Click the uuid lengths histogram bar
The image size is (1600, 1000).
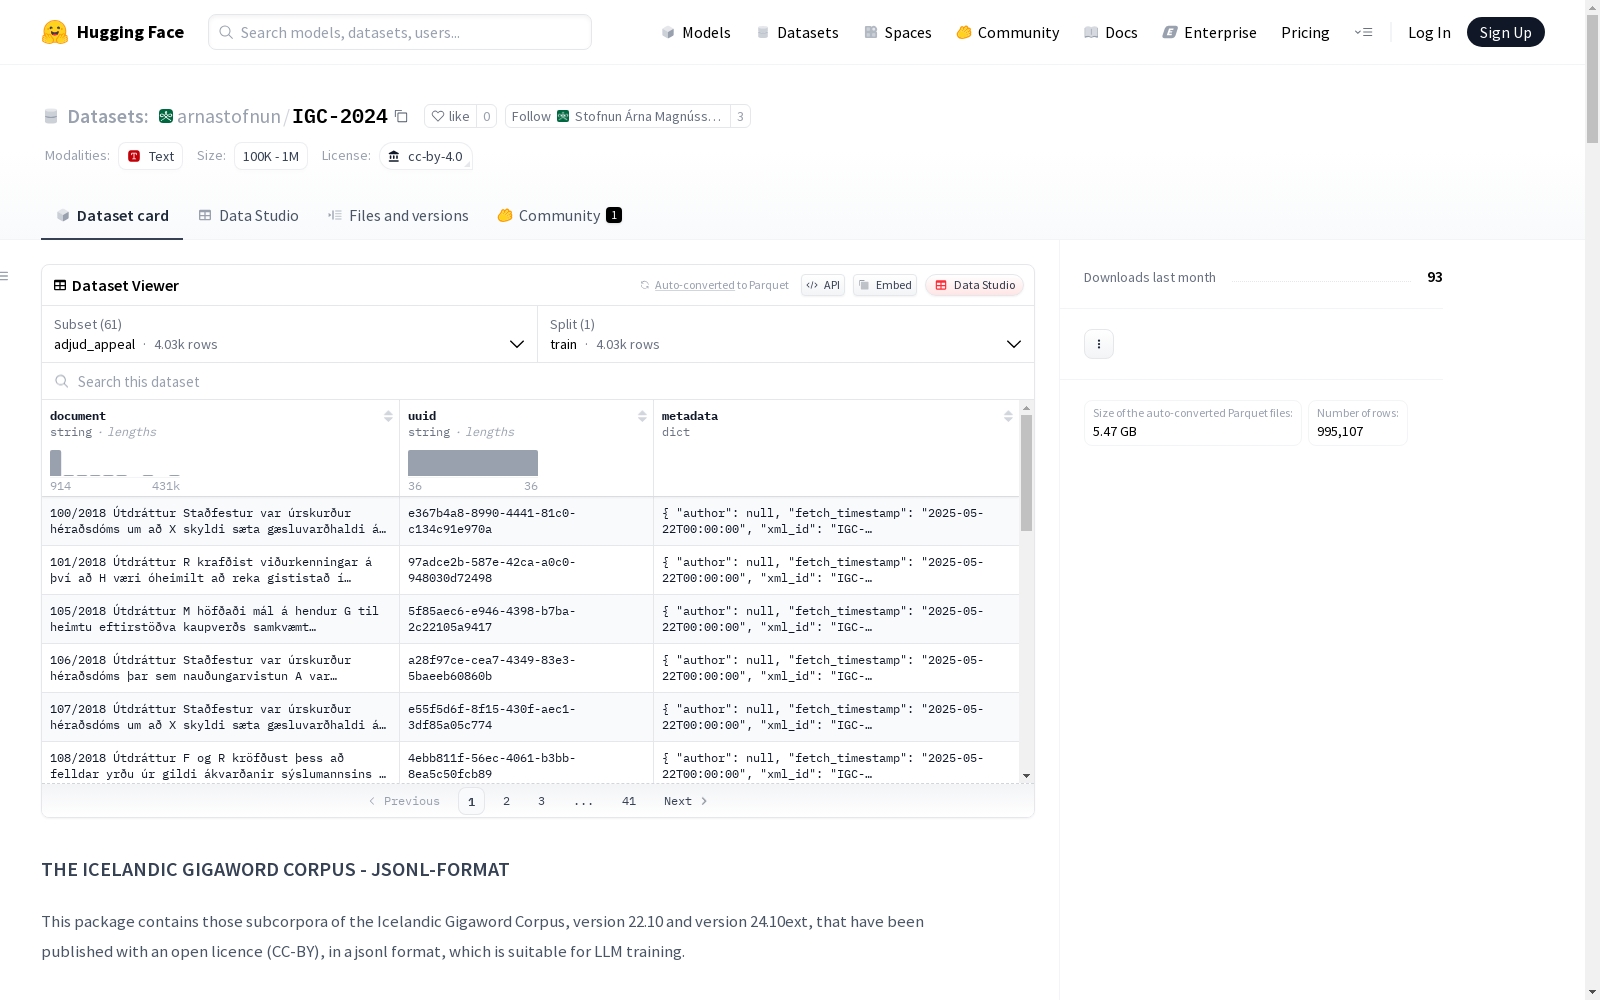click(473, 463)
